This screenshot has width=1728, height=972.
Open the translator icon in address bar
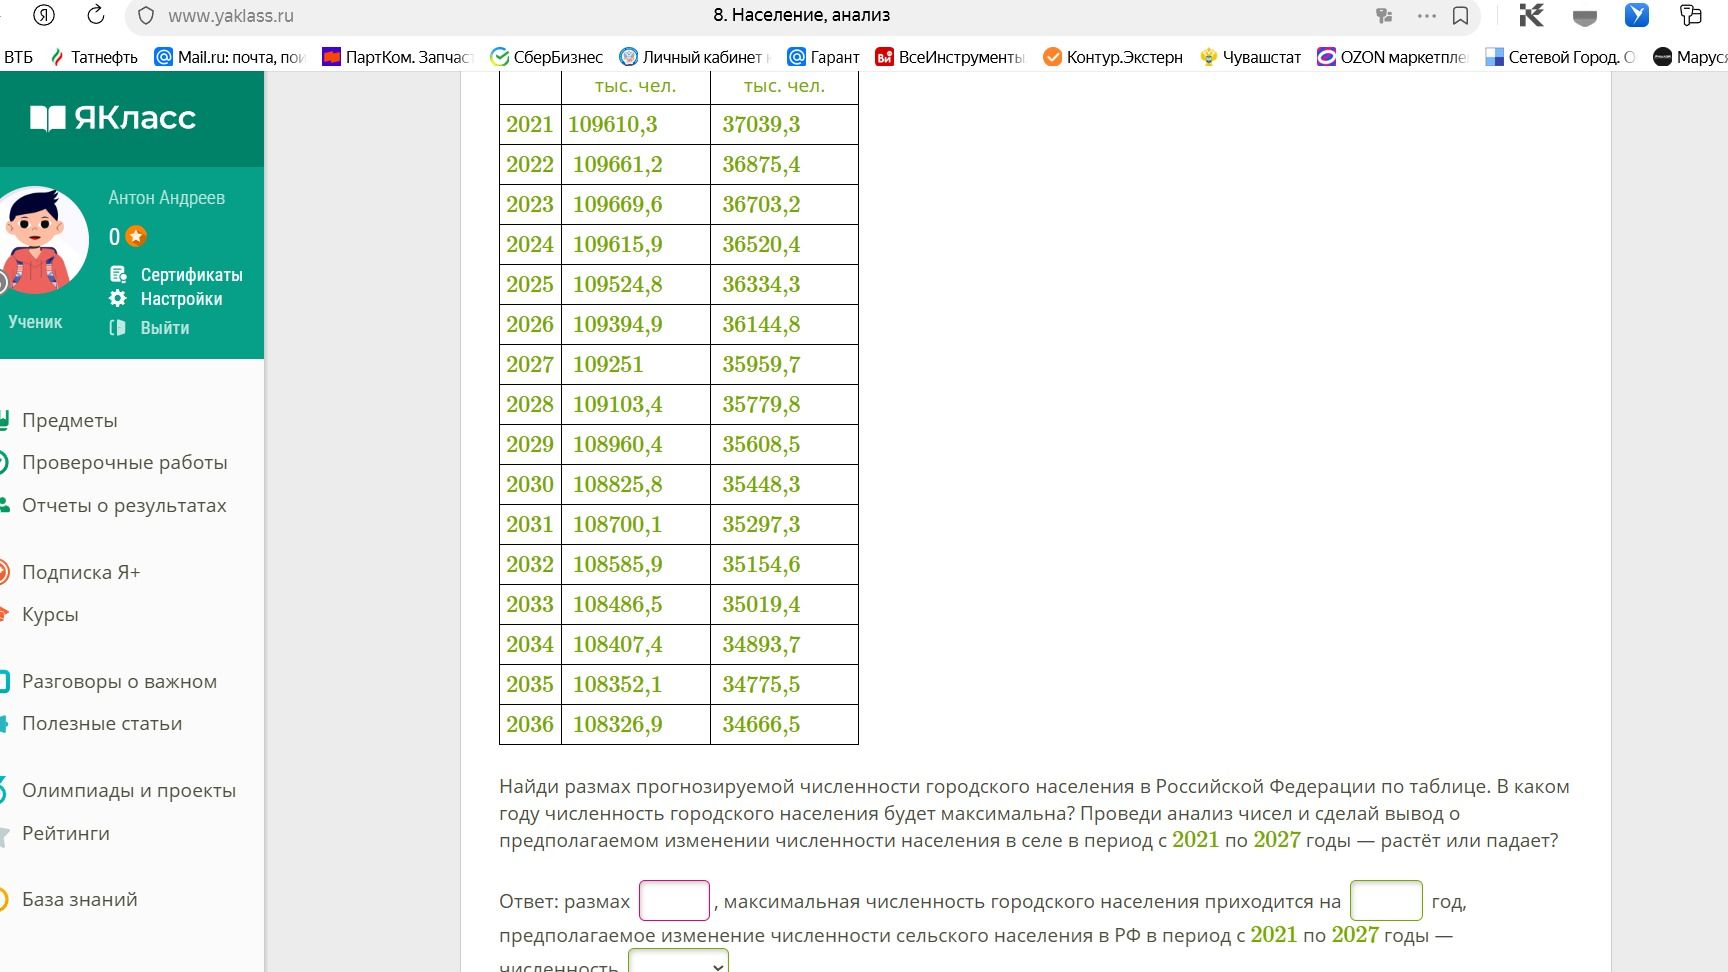(1385, 16)
